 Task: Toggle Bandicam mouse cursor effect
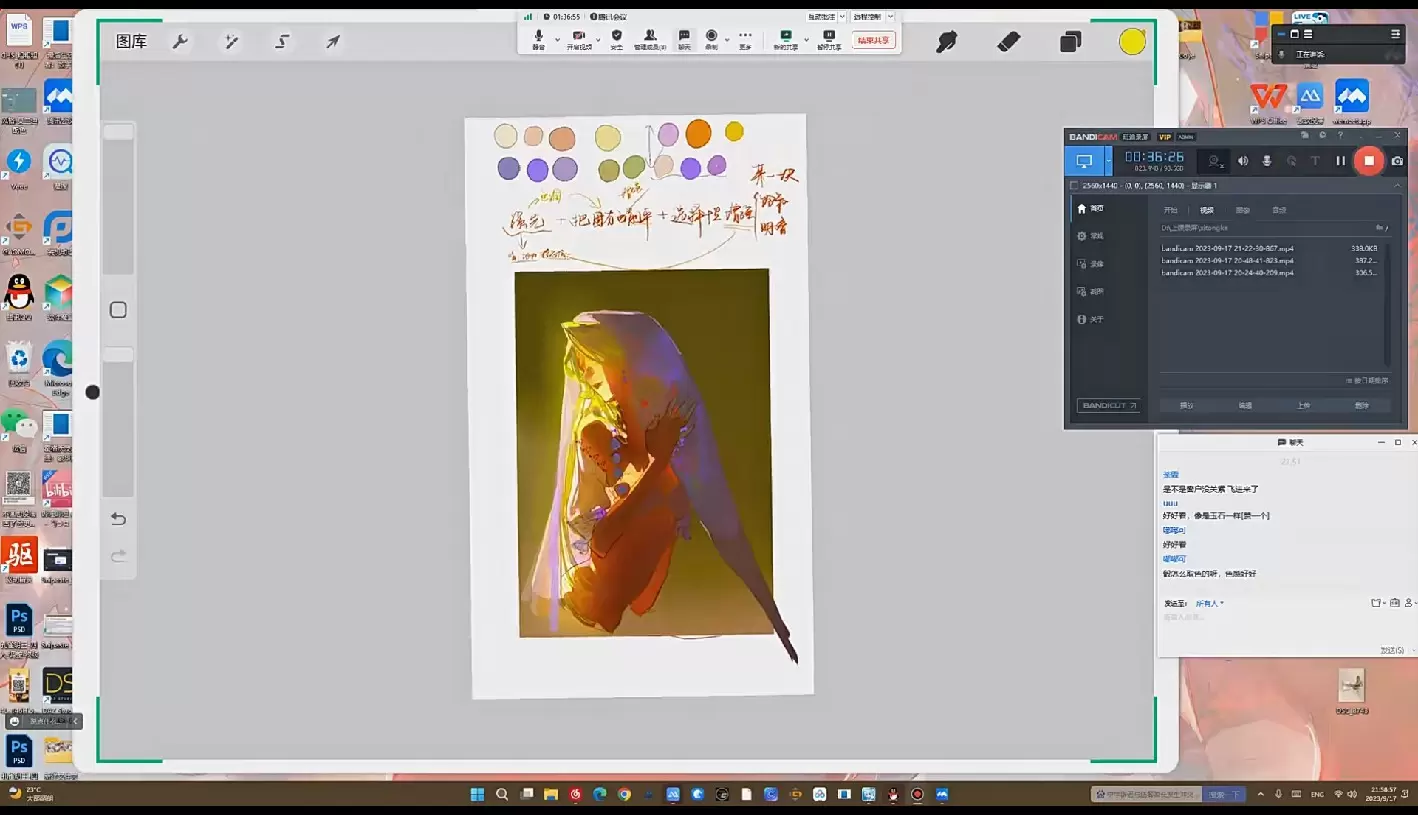pos(1291,161)
